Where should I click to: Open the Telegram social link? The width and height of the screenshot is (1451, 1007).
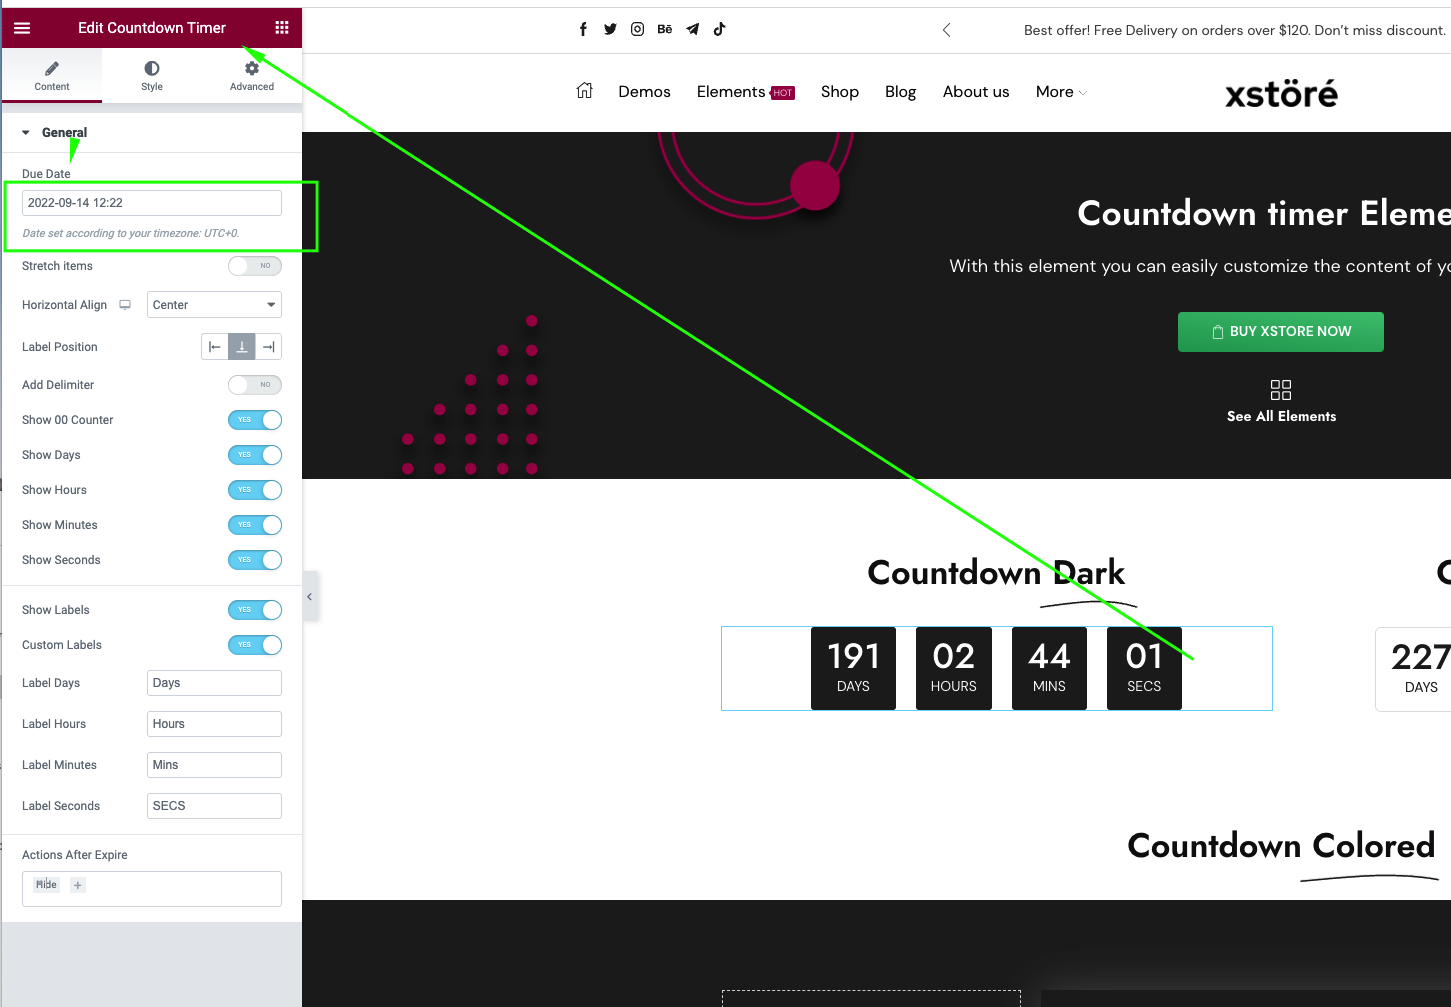(x=692, y=29)
